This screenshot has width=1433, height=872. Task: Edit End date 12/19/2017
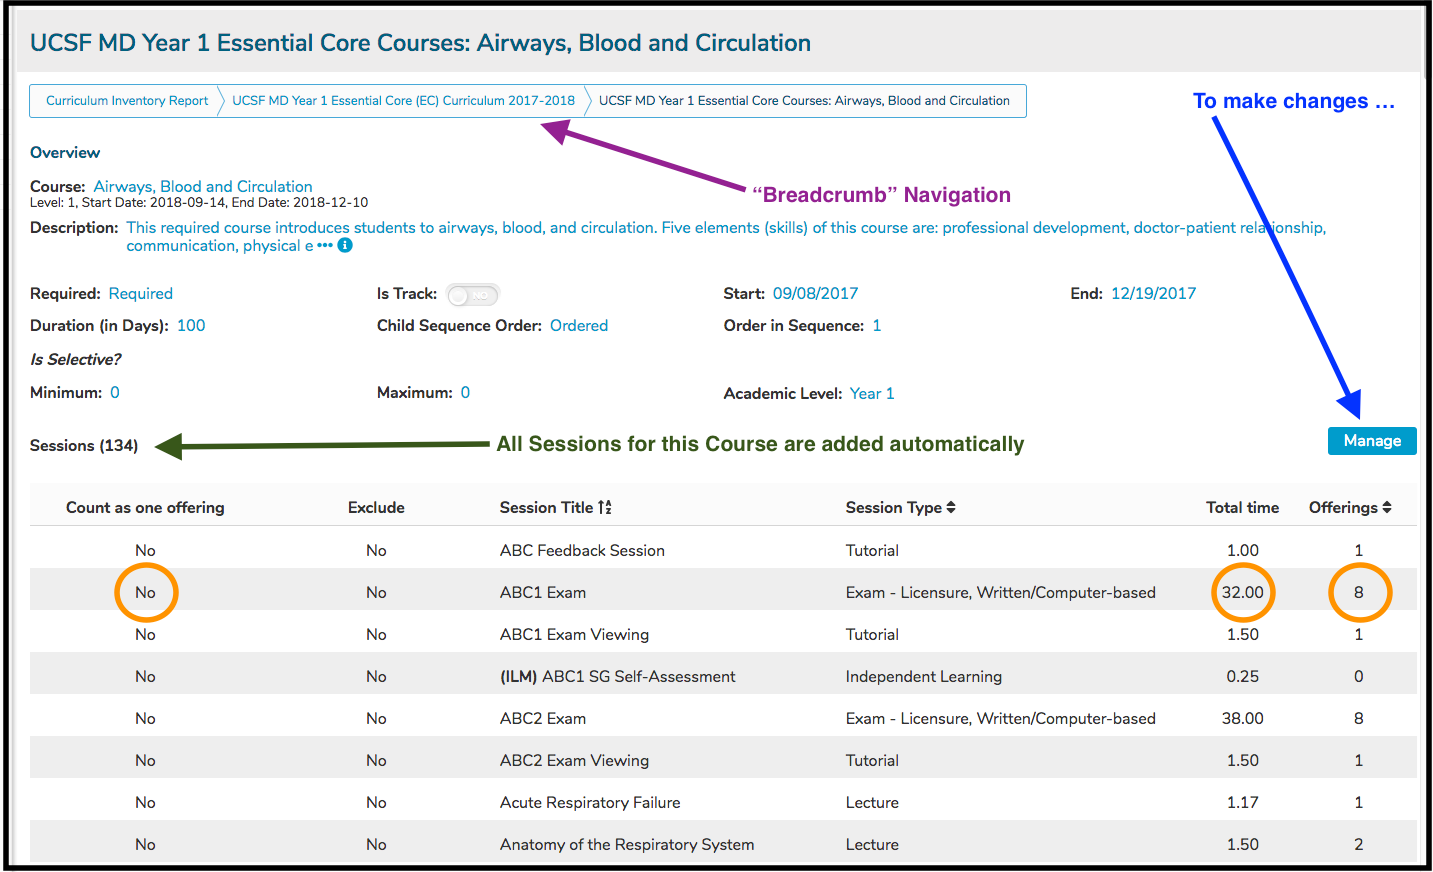(x=1153, y=293)
